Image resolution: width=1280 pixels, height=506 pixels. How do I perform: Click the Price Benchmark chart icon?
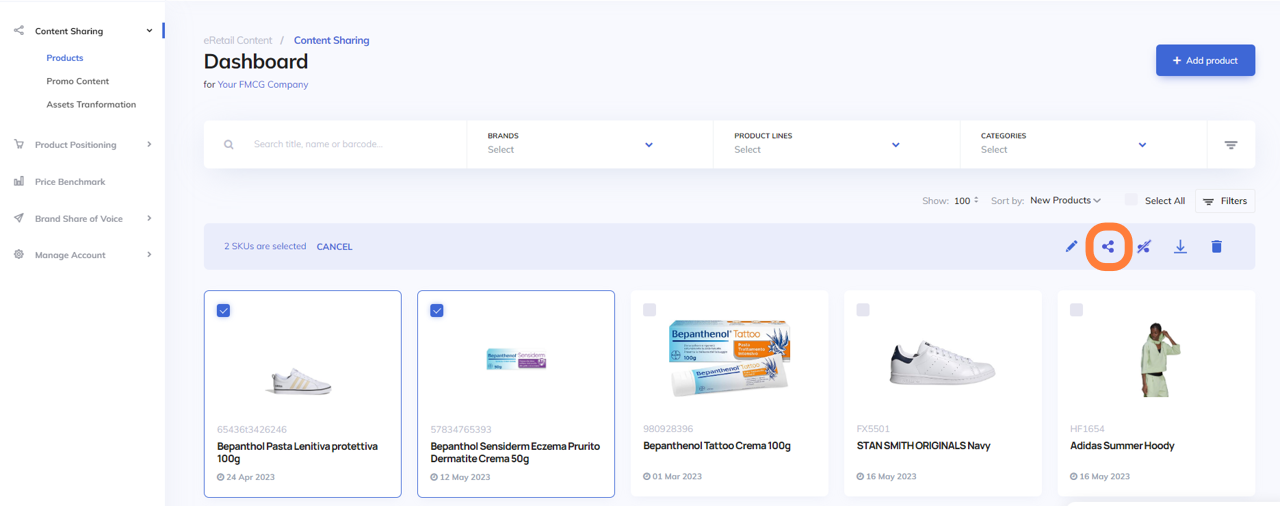coord(18,181)
